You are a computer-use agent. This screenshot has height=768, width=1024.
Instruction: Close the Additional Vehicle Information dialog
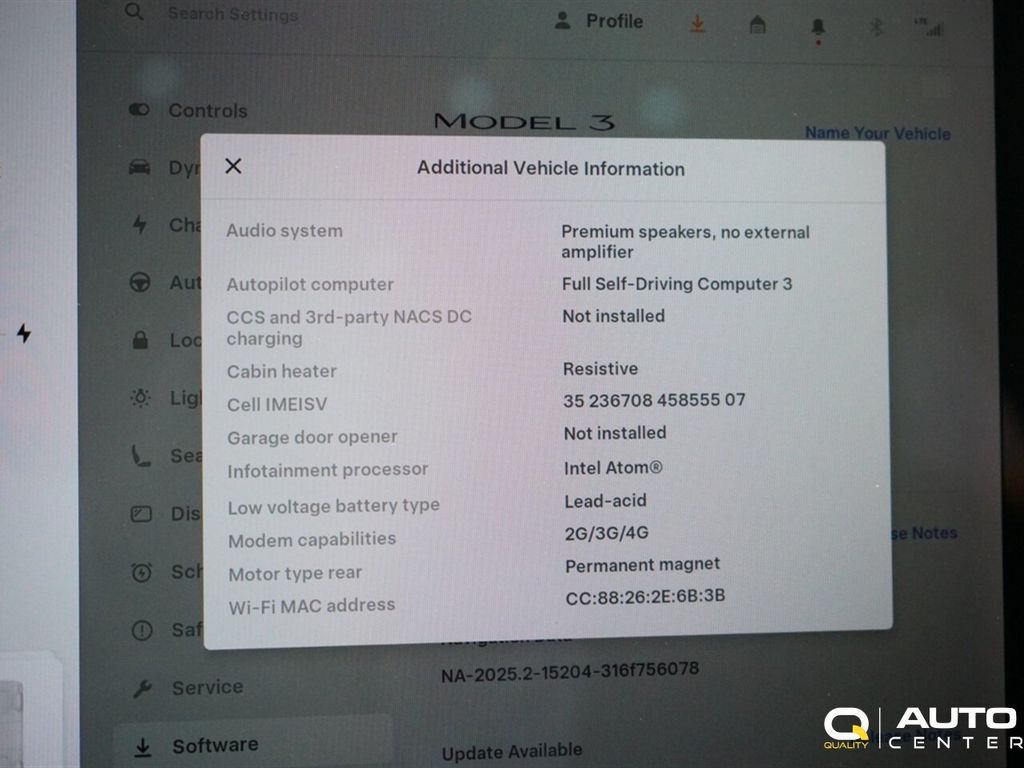click(233, 167)
